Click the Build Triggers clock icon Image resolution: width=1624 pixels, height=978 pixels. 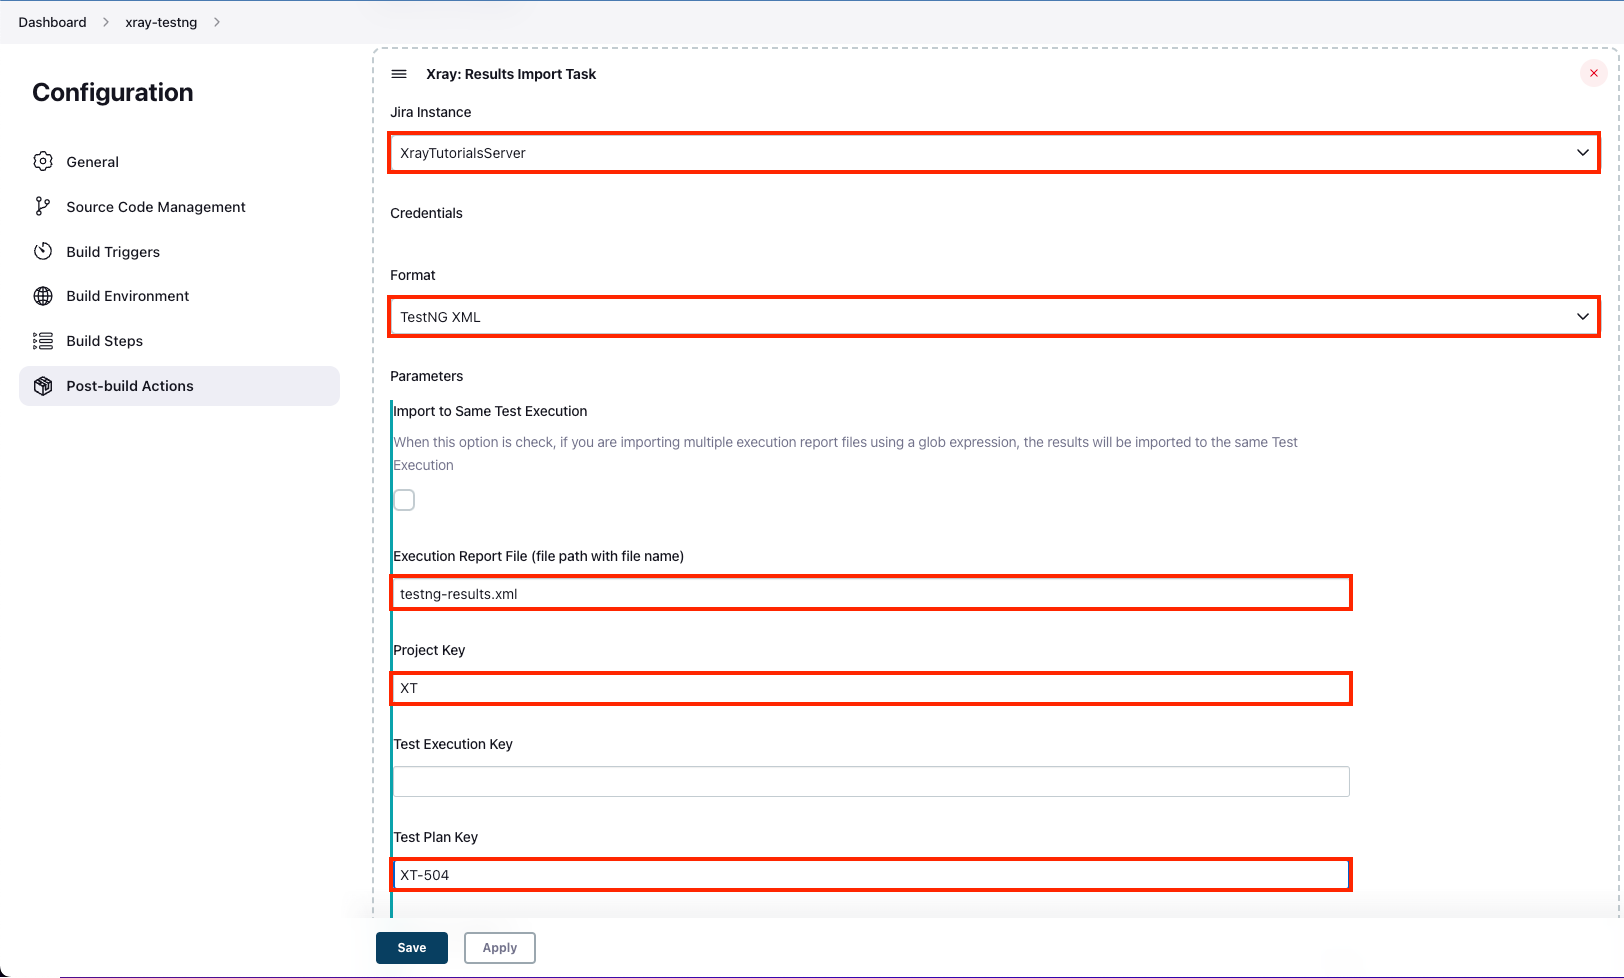(43, 251)
